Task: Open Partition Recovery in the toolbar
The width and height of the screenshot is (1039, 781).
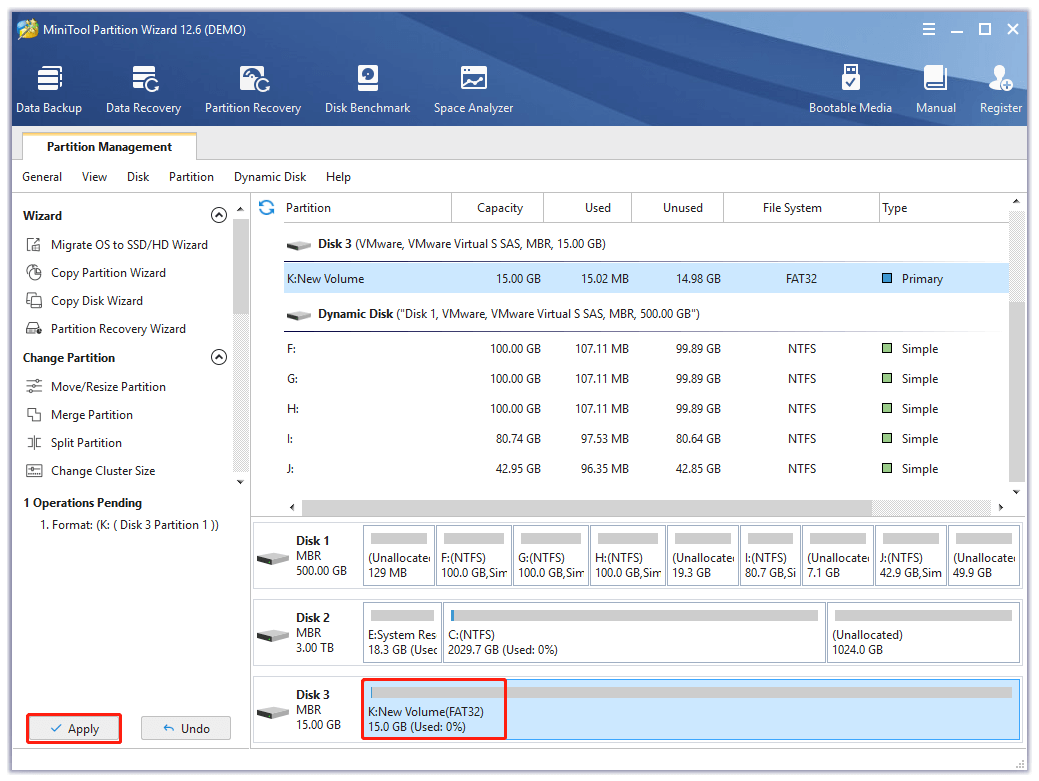Action: [252, 89]
